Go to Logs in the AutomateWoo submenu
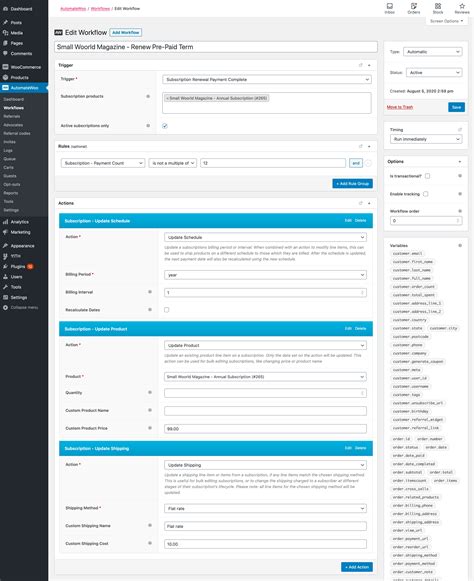This screenshot has height=581, width=474. click(x=8, y=150)
